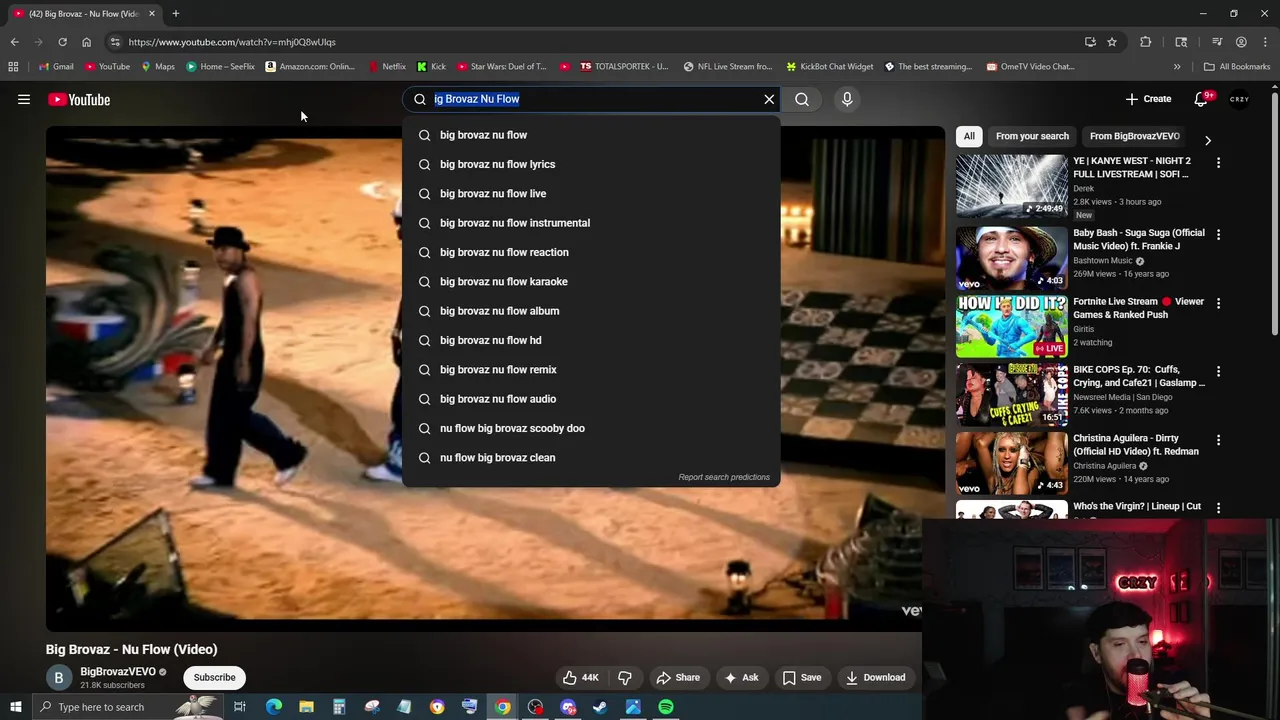Open the BigBrovazVEVO channel name link
1280x720 pixels.
coord(118,672)
